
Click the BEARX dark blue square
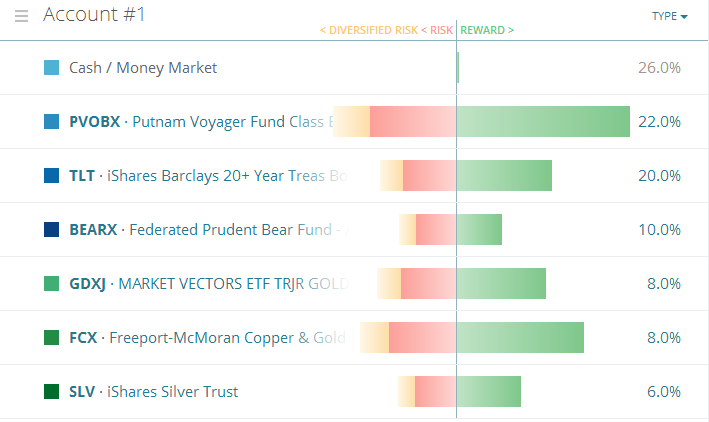point(52,230)
